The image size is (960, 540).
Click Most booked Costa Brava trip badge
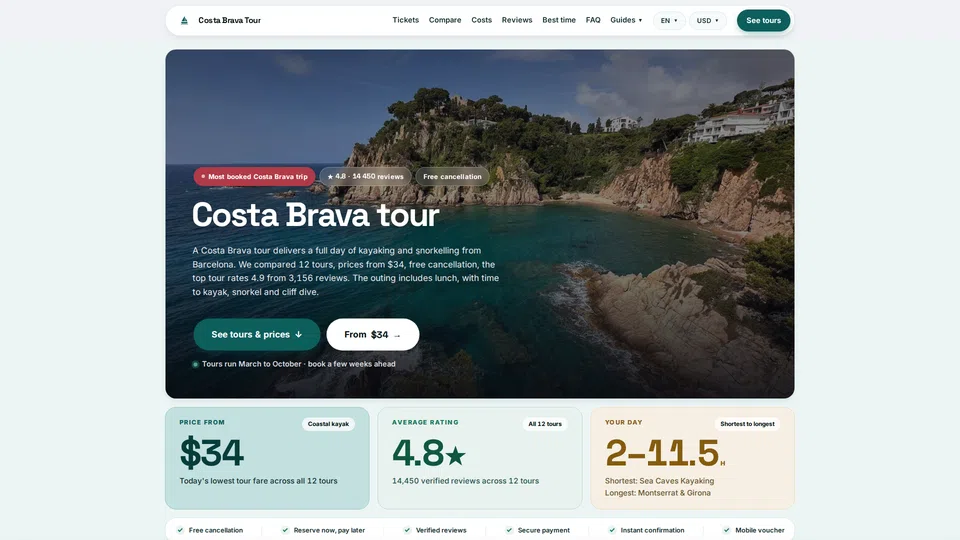coord(255,176)
